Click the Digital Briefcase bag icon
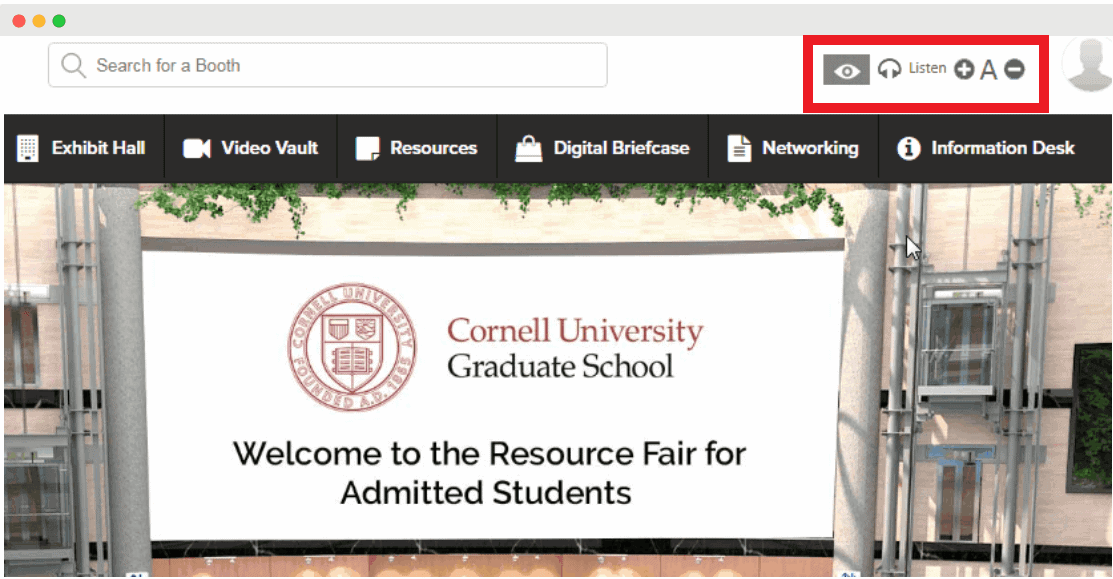This screenshot has height=579, width=1113. tap(528, 148)
